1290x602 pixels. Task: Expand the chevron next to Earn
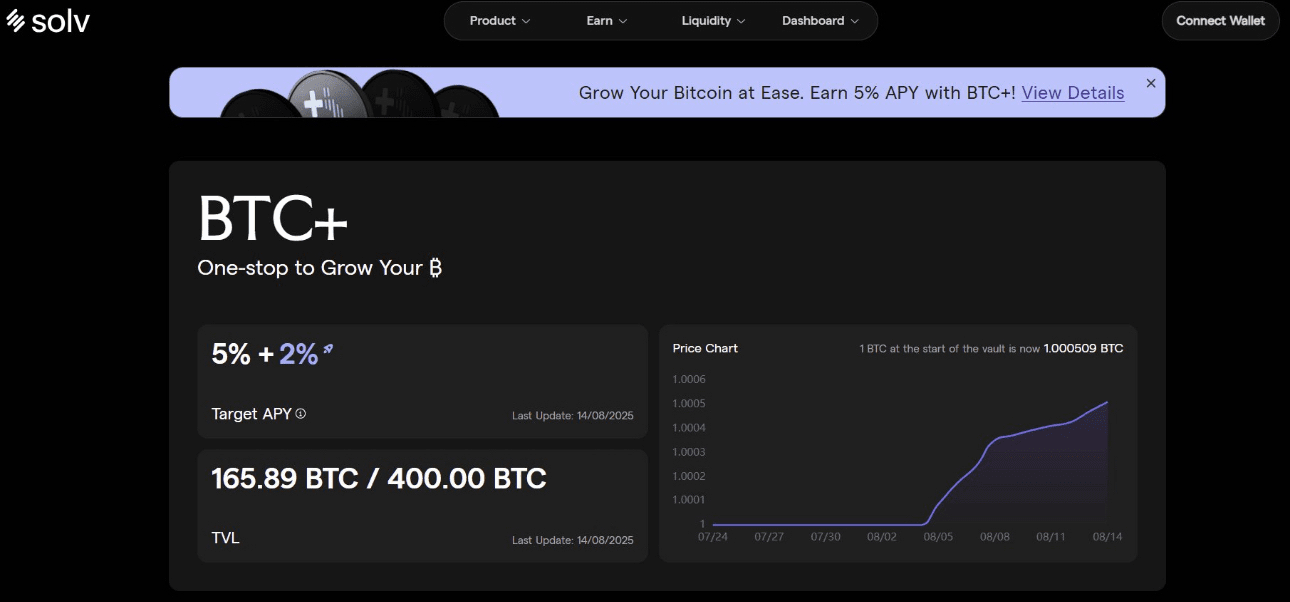pyautogui.click(x=623, y=21)
